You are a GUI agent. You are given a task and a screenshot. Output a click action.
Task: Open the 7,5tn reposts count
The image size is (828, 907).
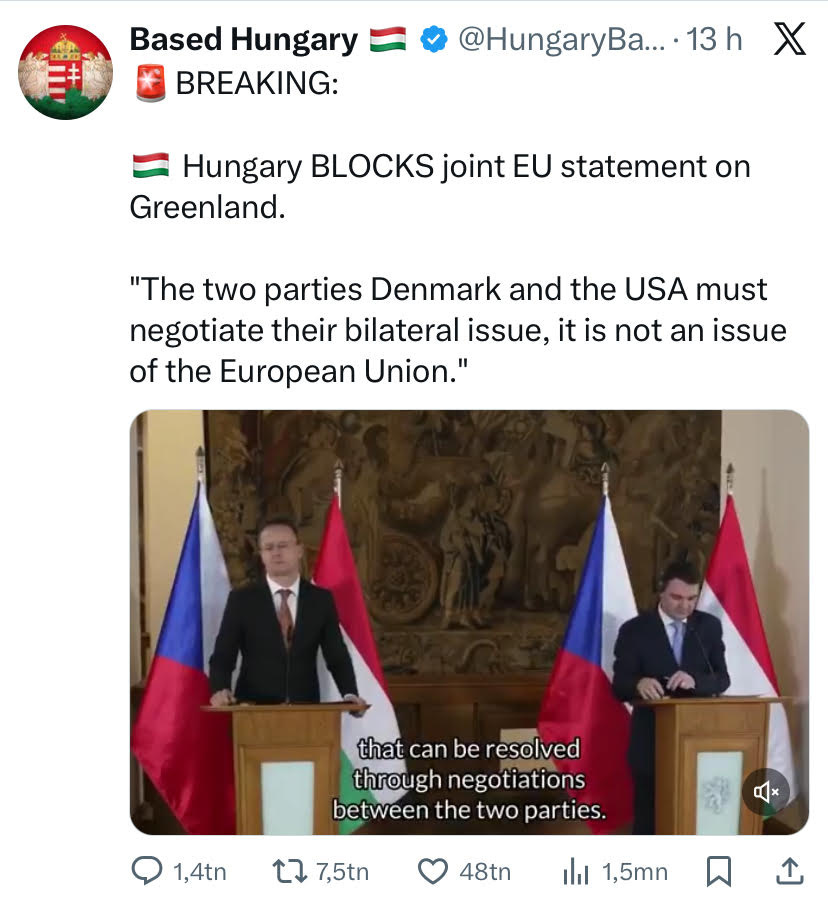click(343, 872)
